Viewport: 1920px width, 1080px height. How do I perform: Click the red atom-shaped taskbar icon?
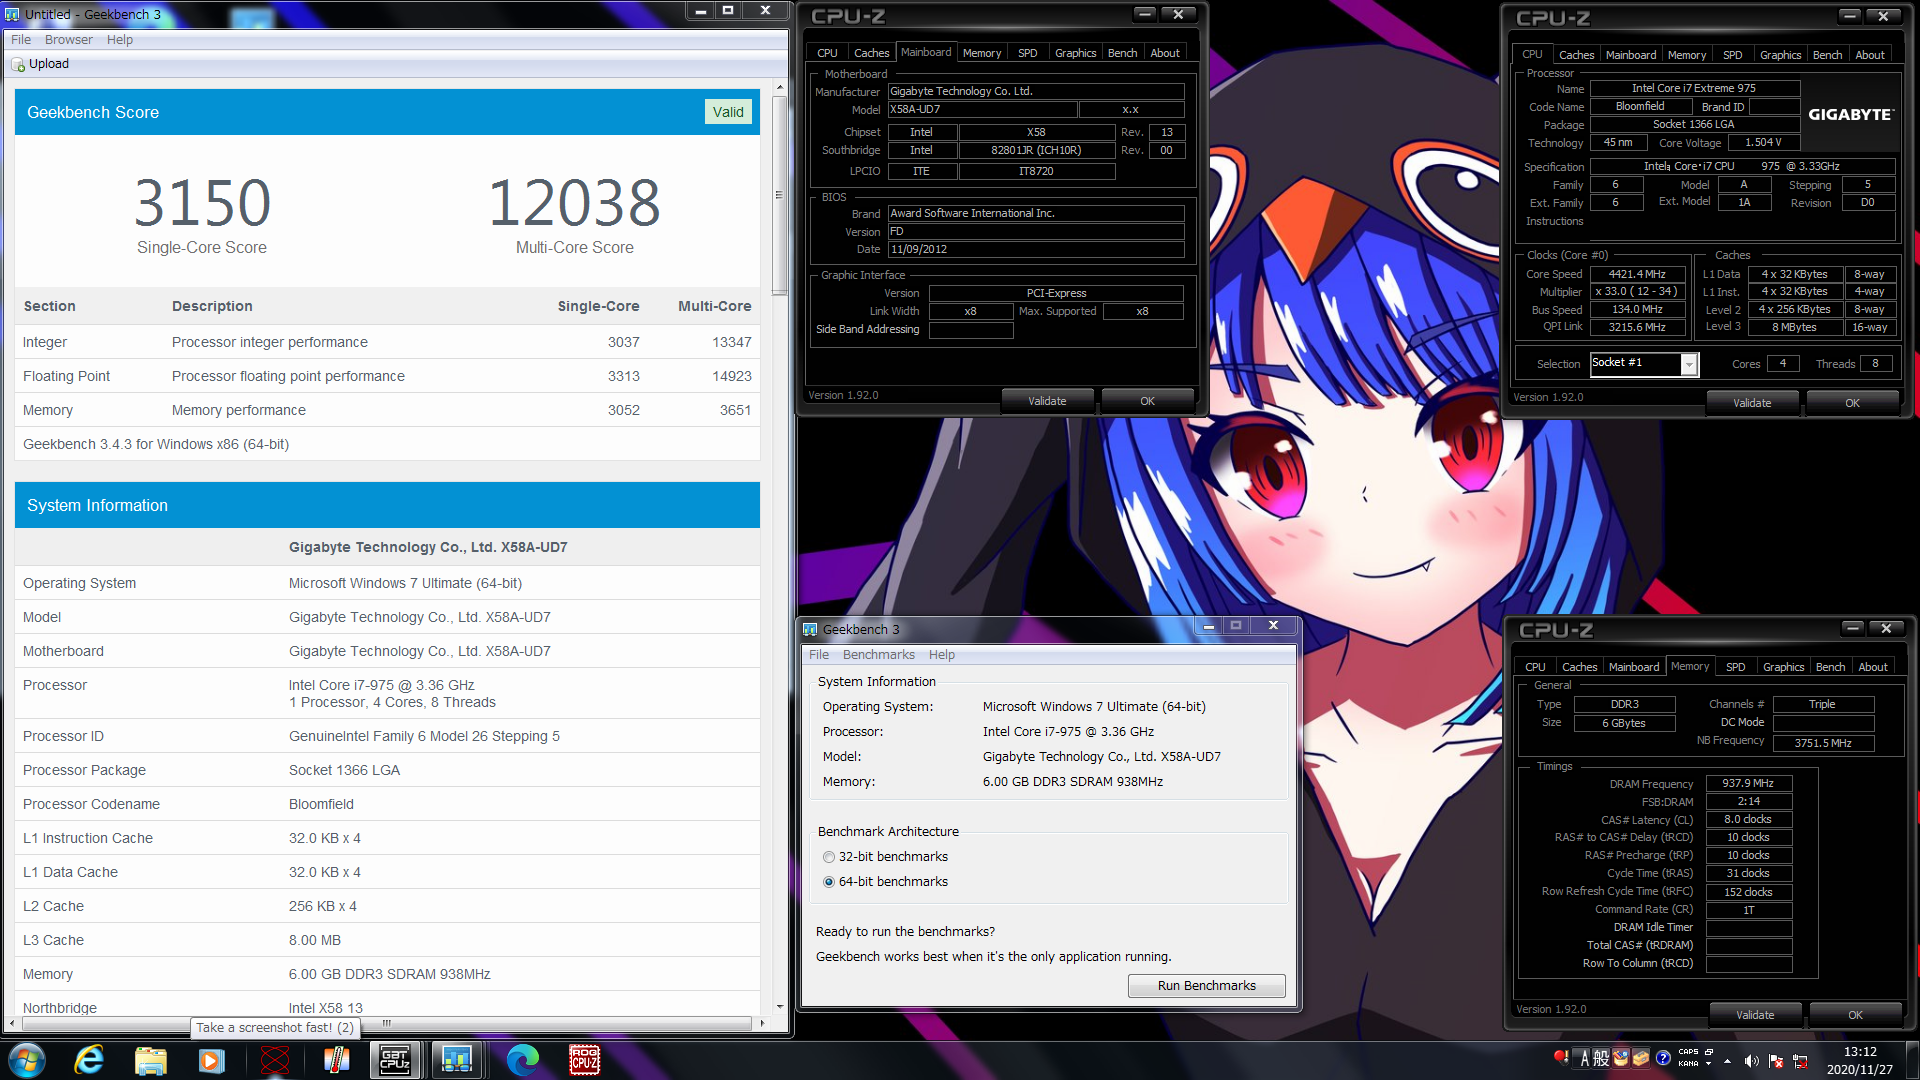274,1060
